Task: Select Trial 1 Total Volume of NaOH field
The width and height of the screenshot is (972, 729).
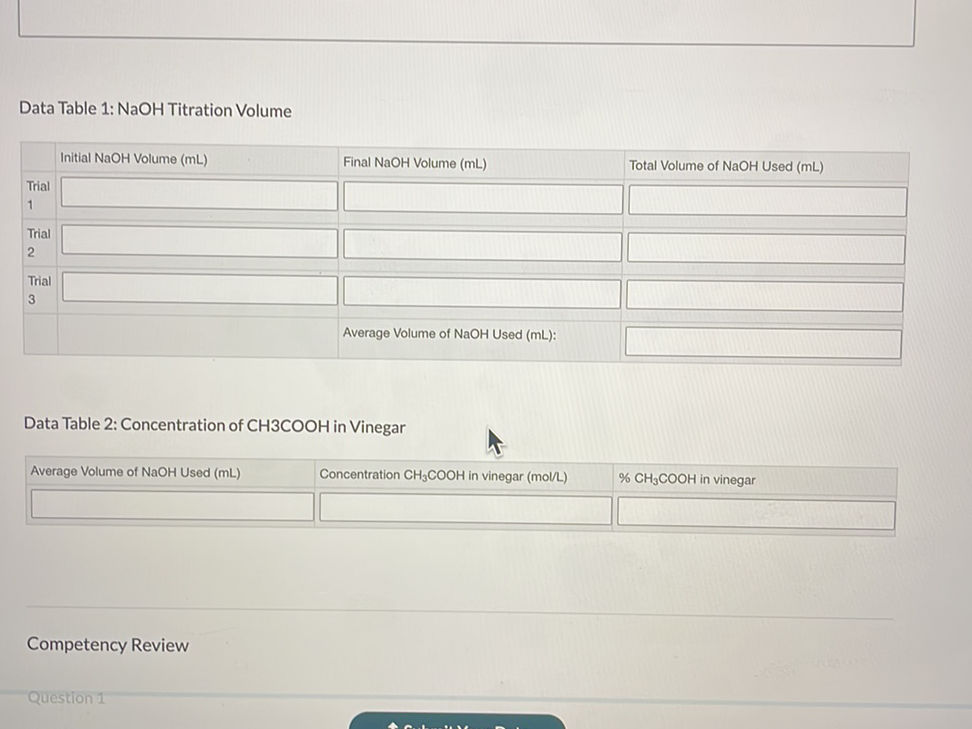Action: 766,200
